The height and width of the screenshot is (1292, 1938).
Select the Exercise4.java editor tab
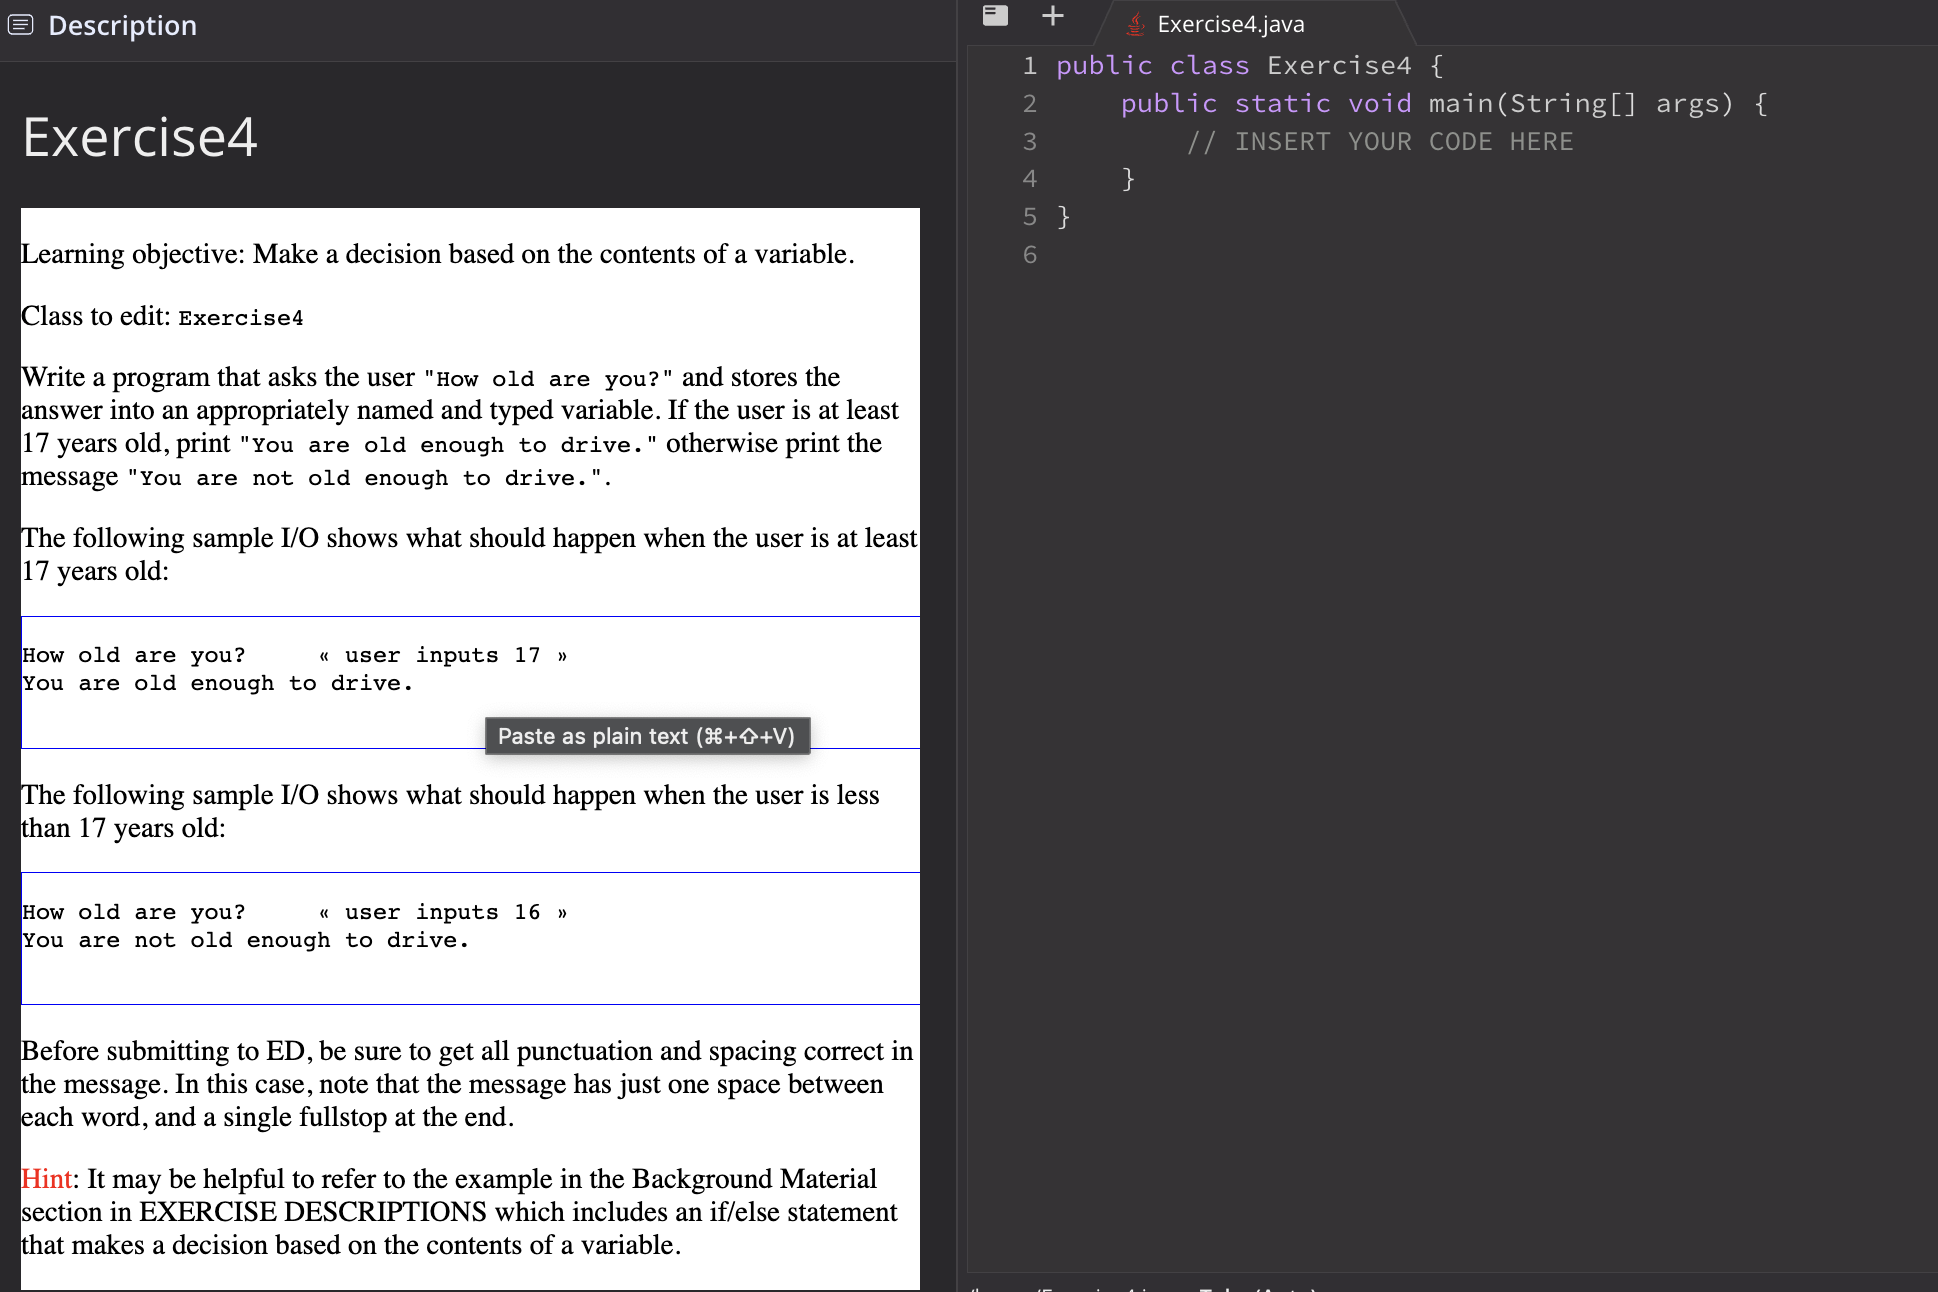click(1230, 24)
